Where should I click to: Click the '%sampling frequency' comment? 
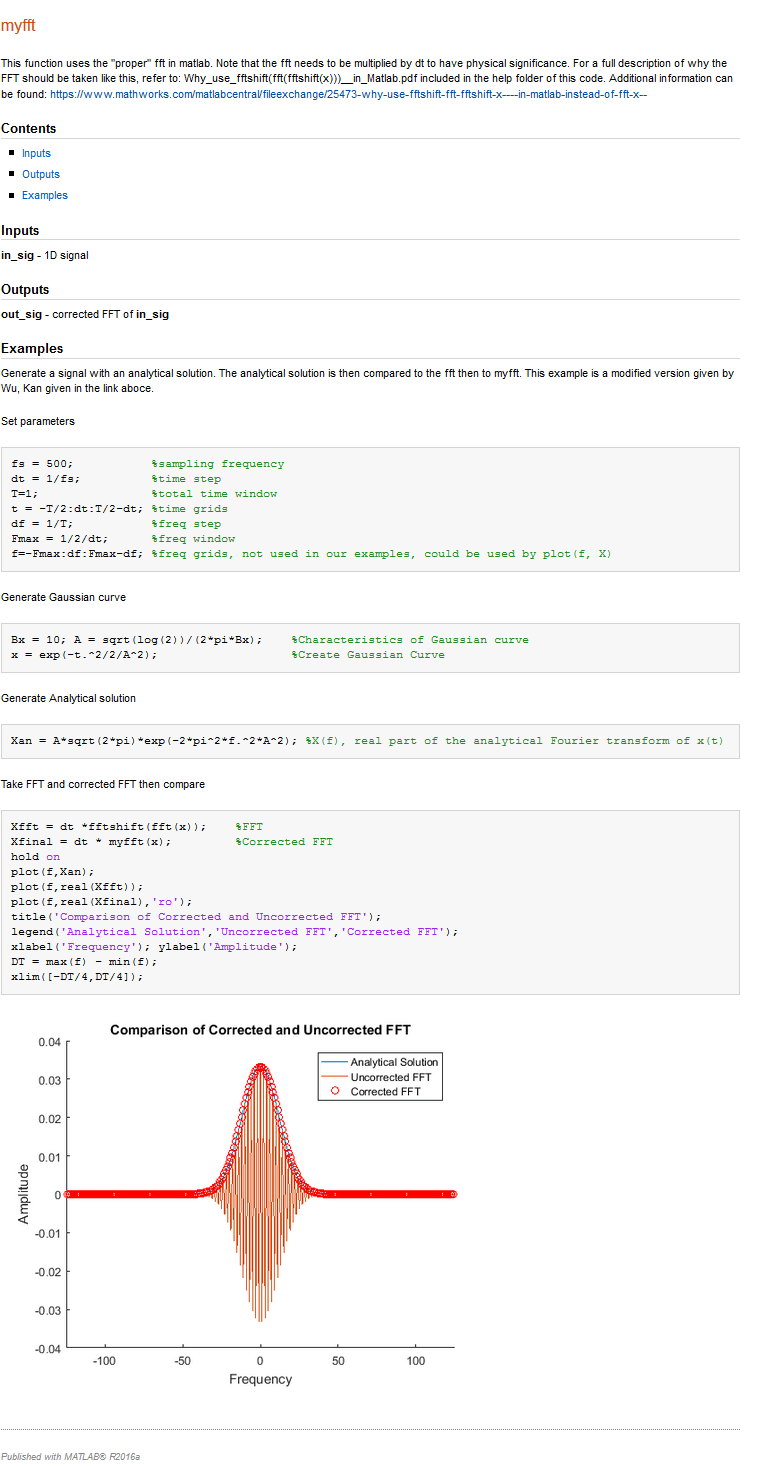pyautogui.click(x=218, y=464)
